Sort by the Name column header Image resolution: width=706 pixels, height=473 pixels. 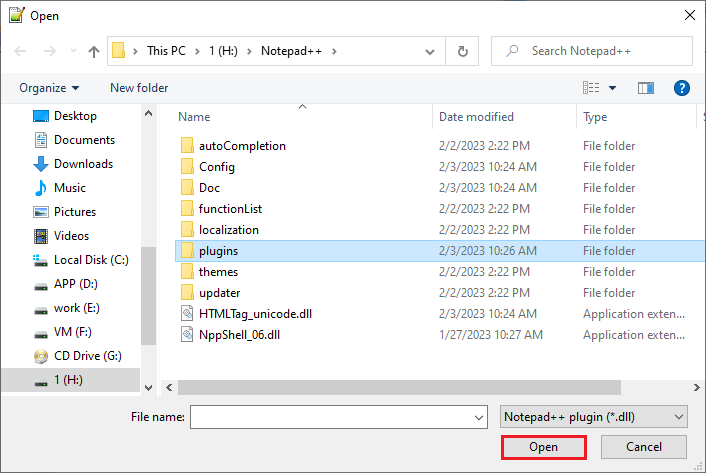(194, 117)
